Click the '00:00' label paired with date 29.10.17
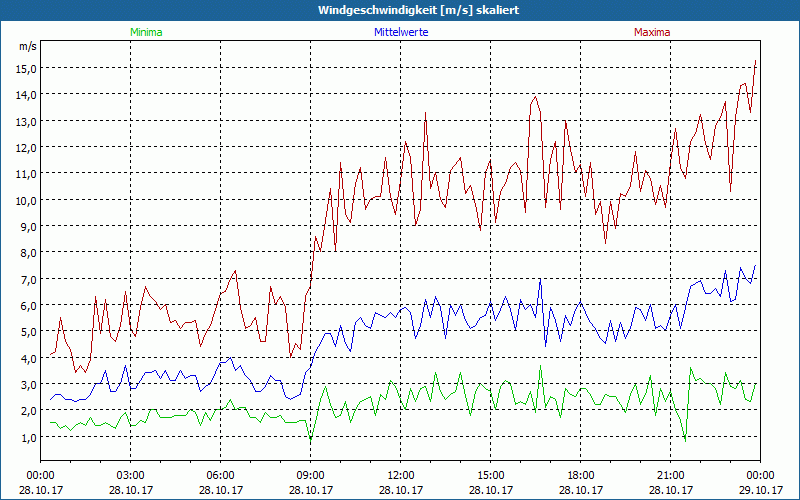The image size is (800, 500). click(761, 476)
